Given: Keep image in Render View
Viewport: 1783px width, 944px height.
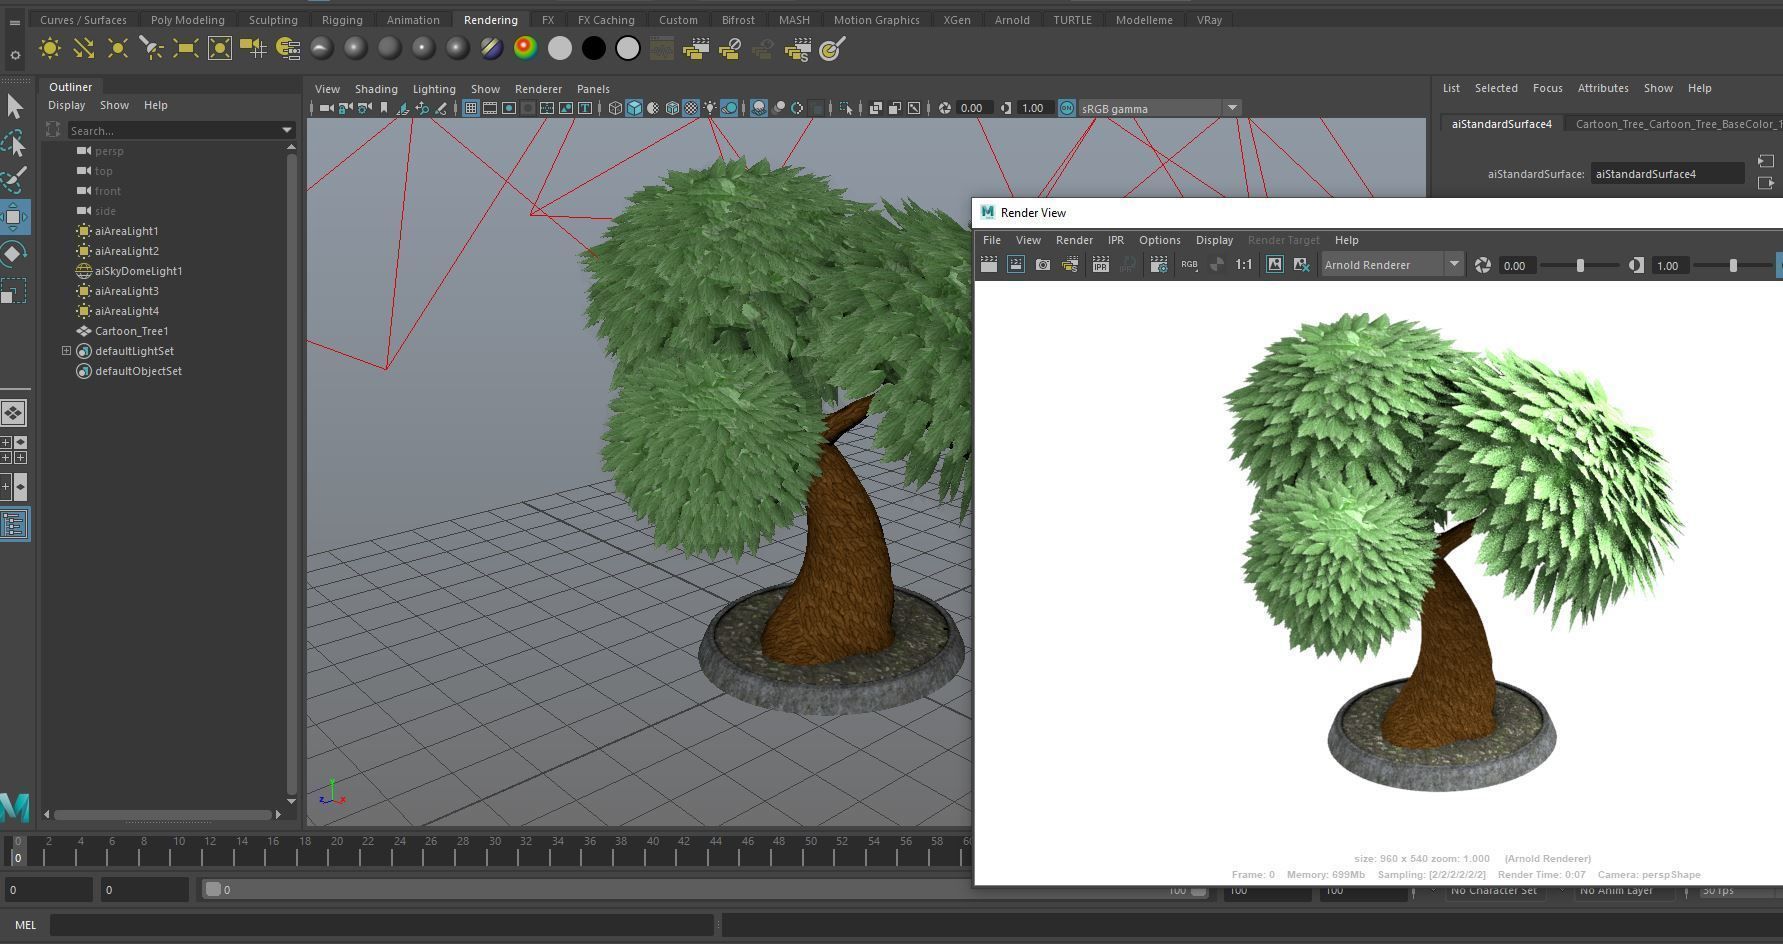Looking at the screenshot, I should tap(1275, 265).
